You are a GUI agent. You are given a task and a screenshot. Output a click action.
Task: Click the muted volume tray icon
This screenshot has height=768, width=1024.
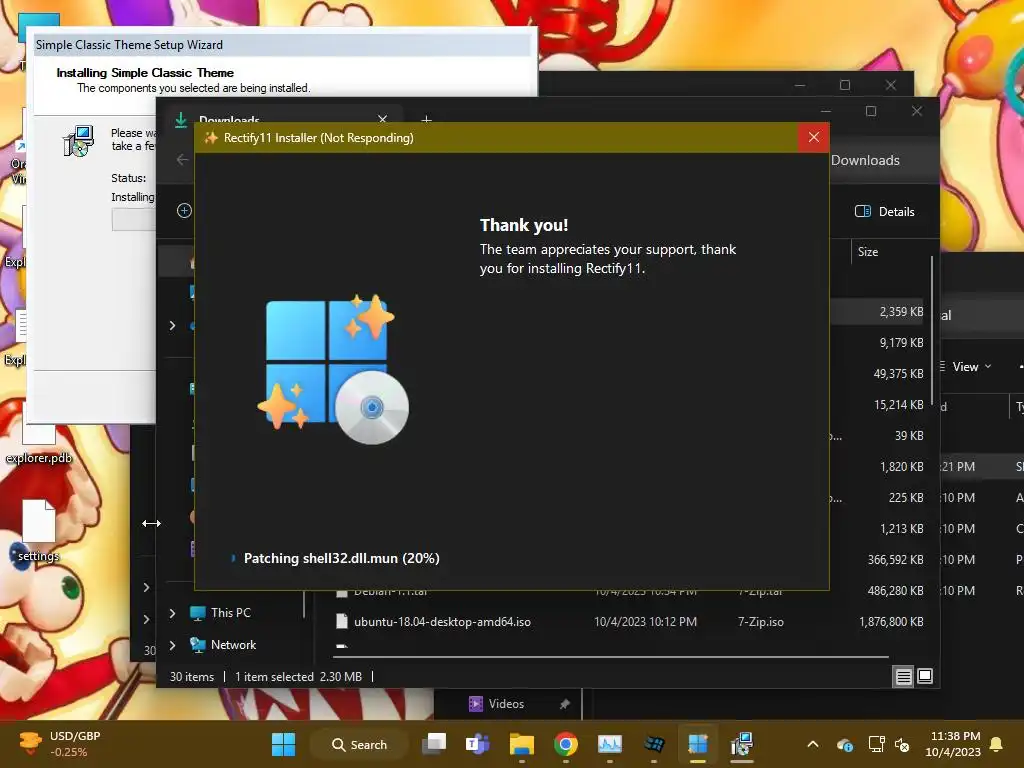pyautogui.click(x=902, y=744)
